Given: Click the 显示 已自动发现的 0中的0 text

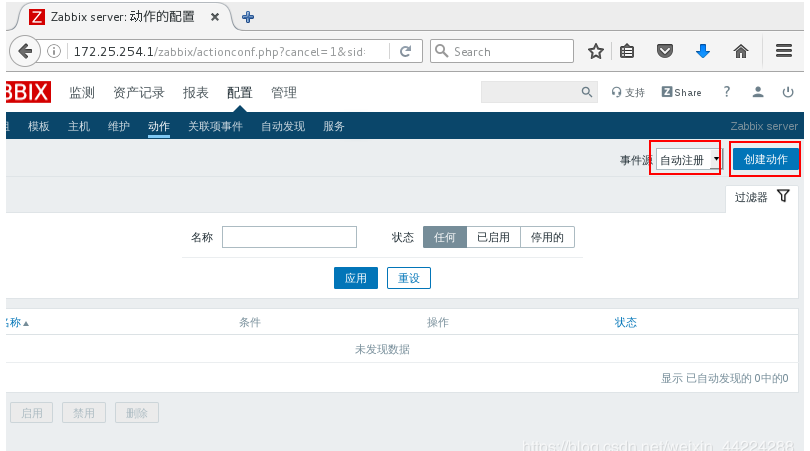Looking at the screenshot, I should click(x=724, y=378).
